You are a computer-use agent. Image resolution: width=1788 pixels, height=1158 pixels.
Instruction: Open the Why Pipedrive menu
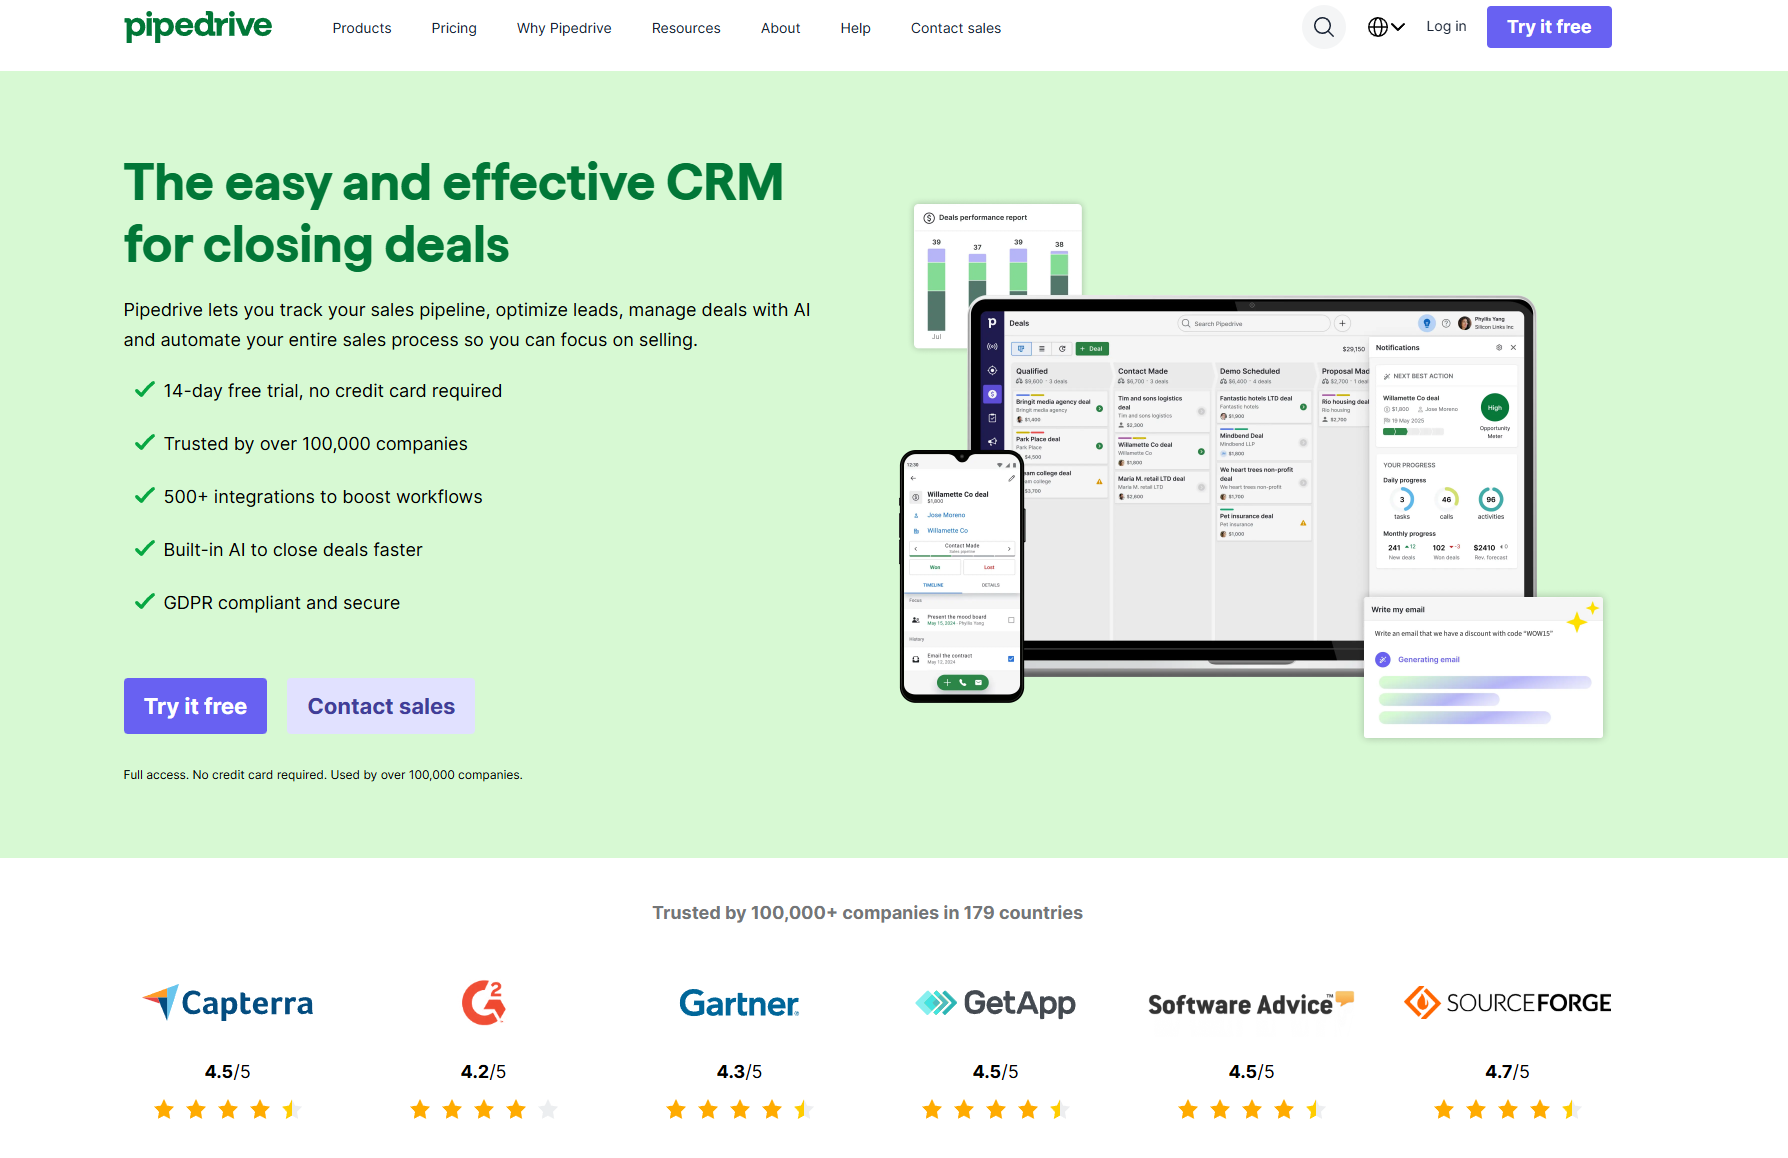click(564, 28)
